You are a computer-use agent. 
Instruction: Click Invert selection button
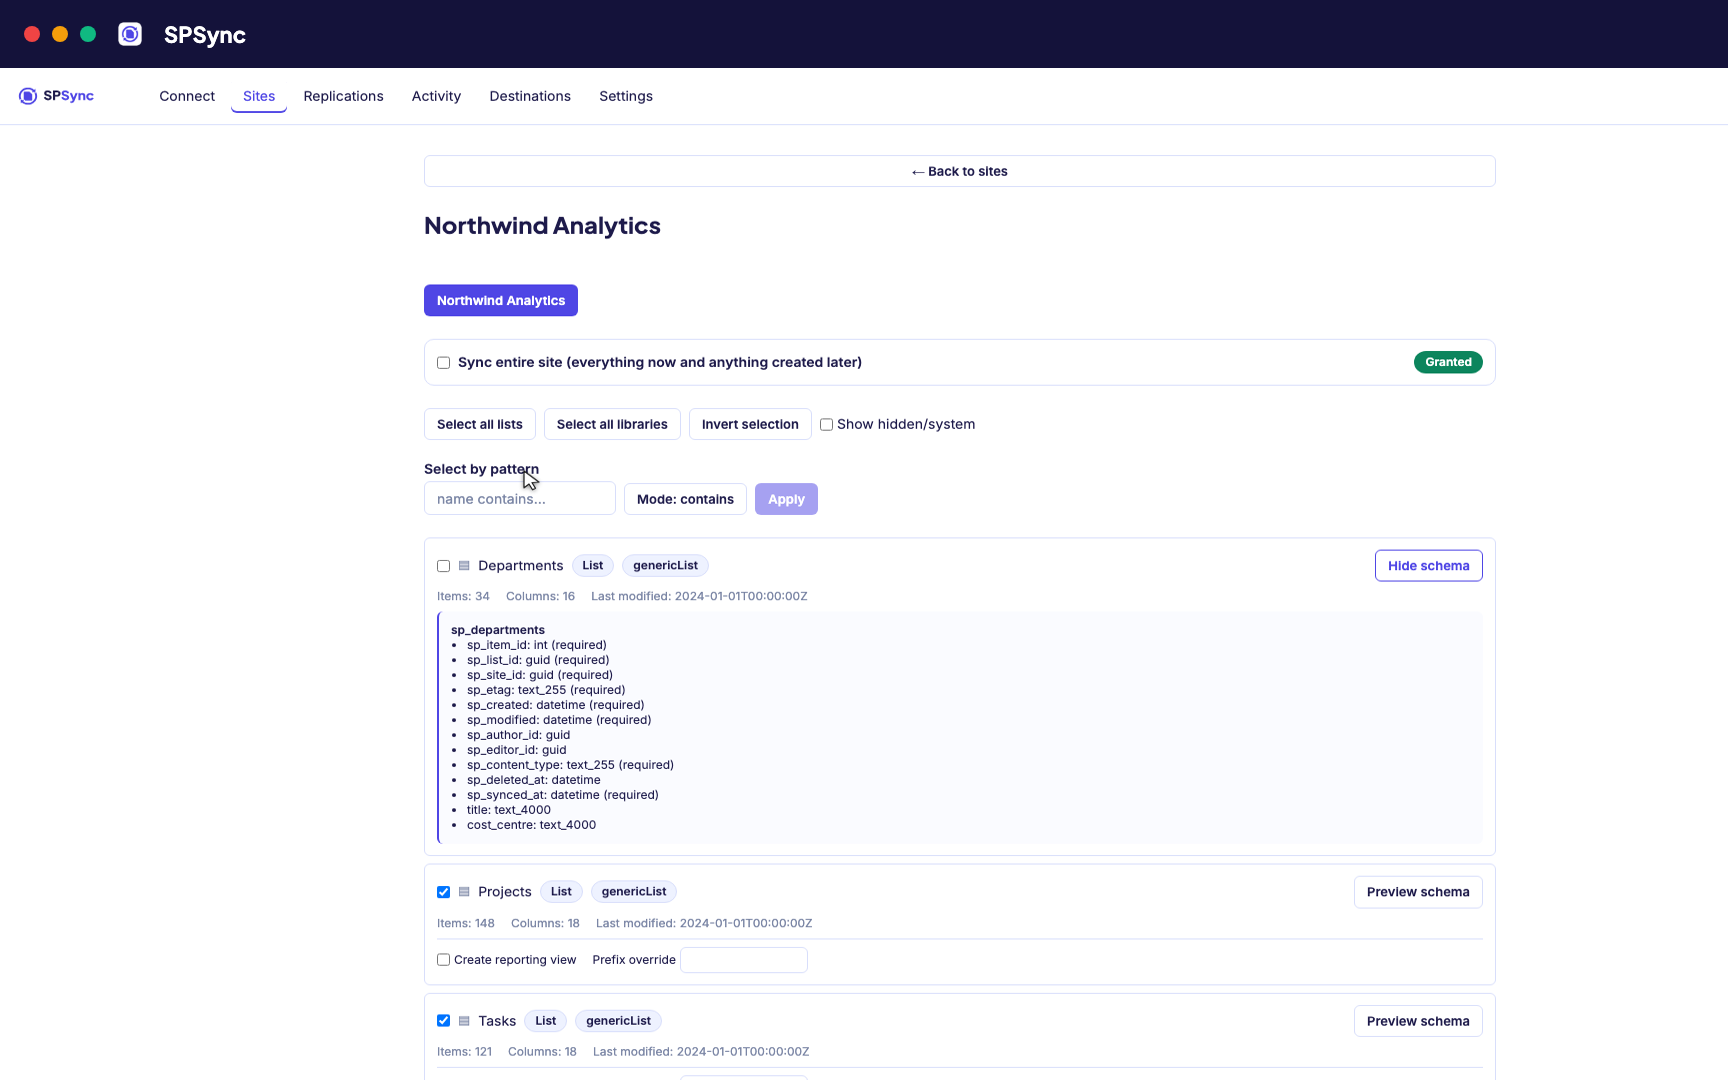pos(750,424)
